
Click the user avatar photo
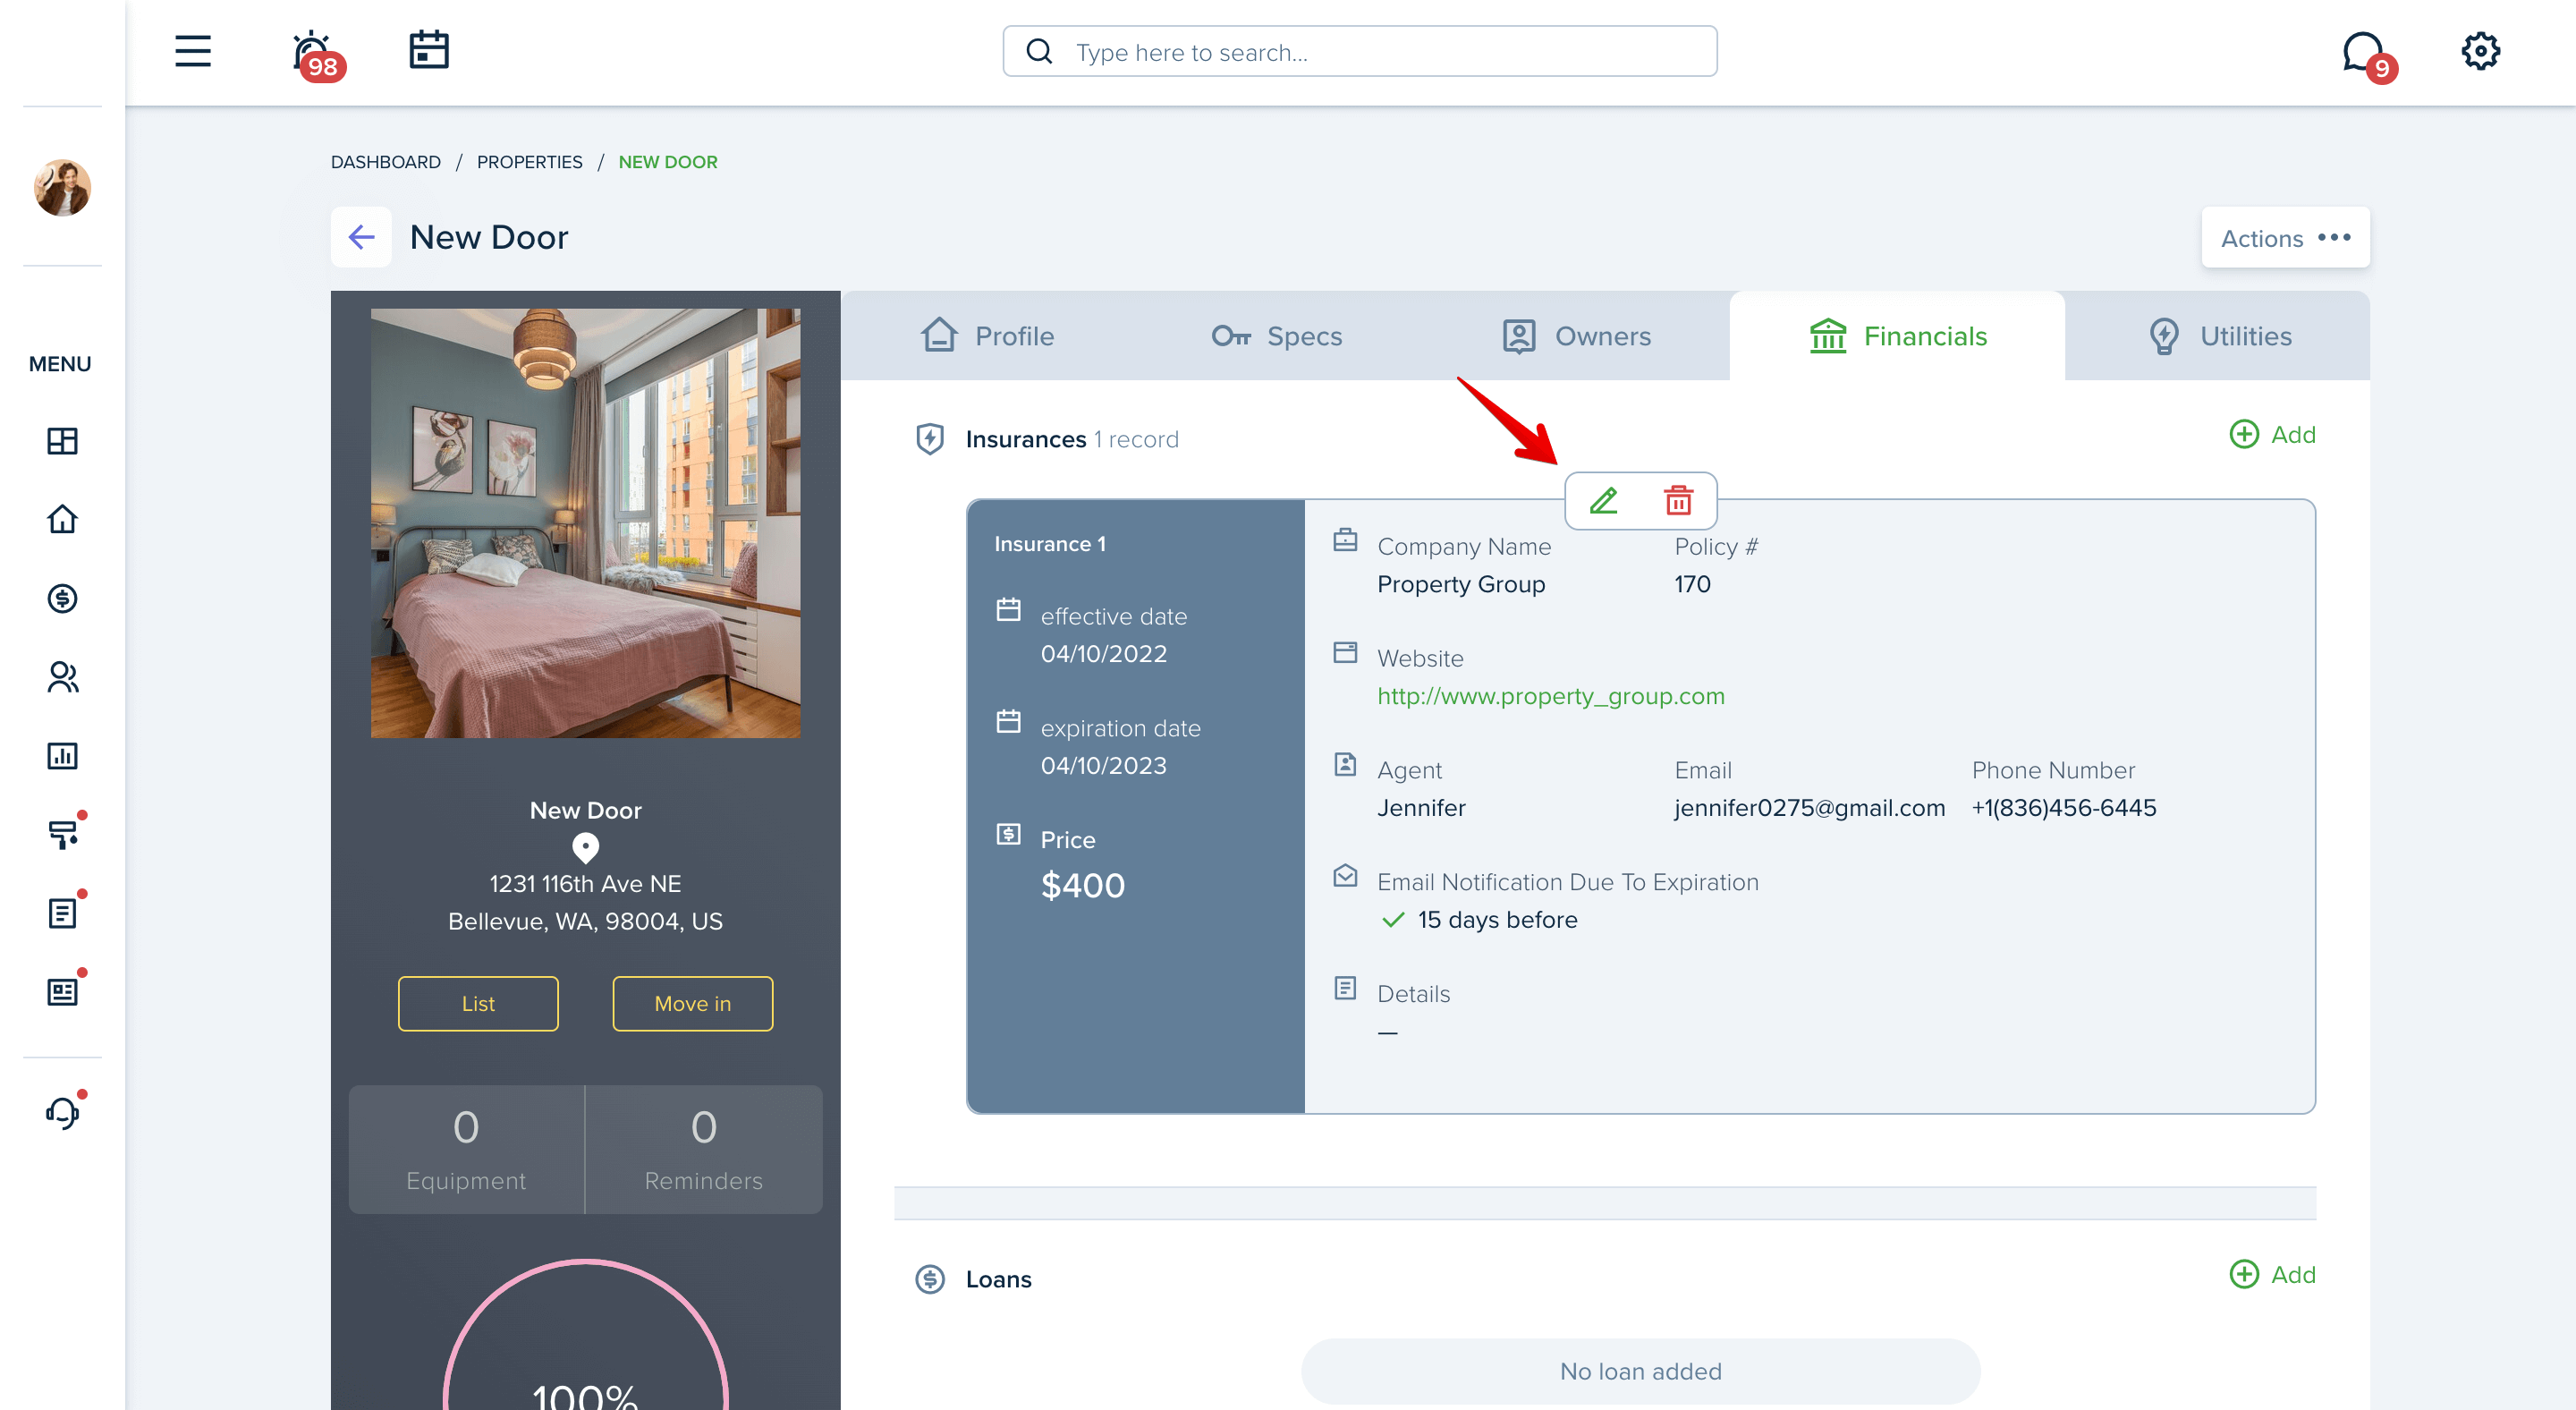(62, 188)
